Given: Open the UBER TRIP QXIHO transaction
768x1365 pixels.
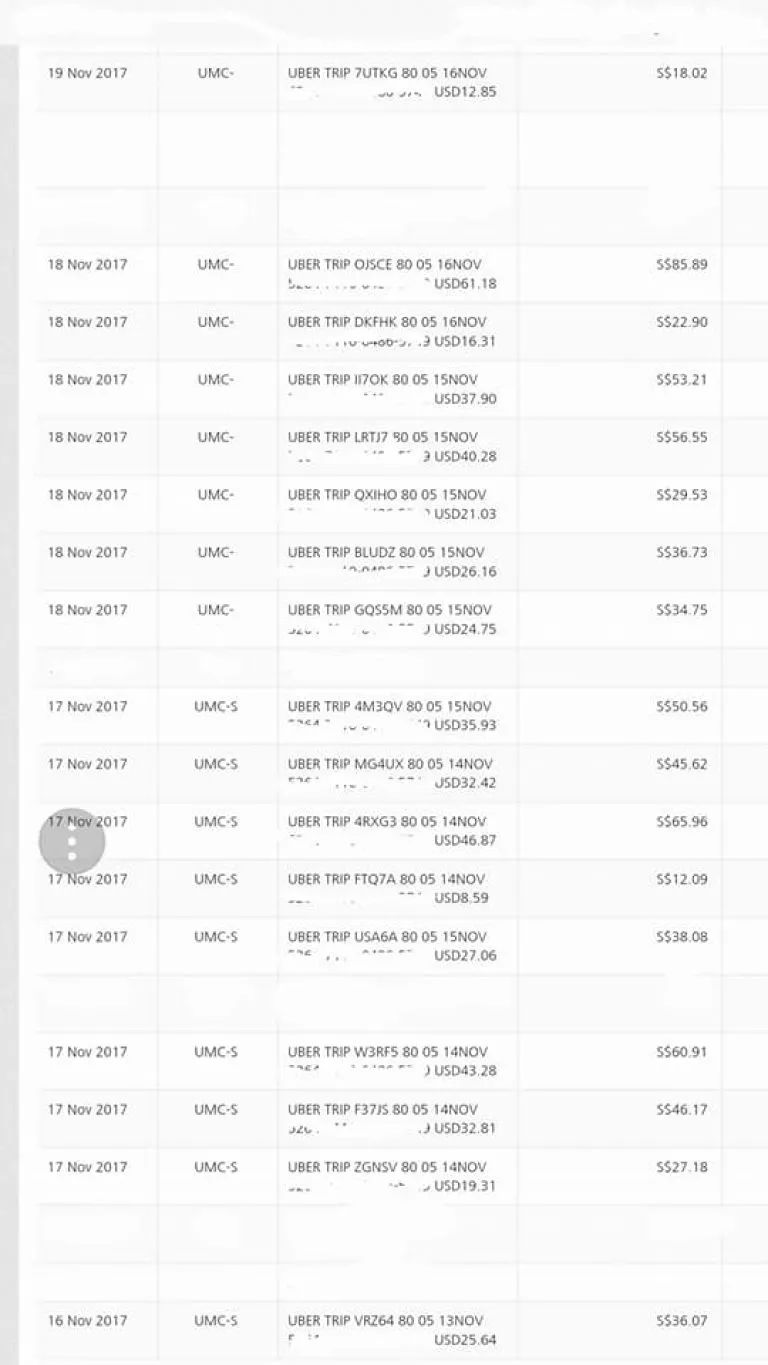Looking at the screenshot, I should coord(387,495).
